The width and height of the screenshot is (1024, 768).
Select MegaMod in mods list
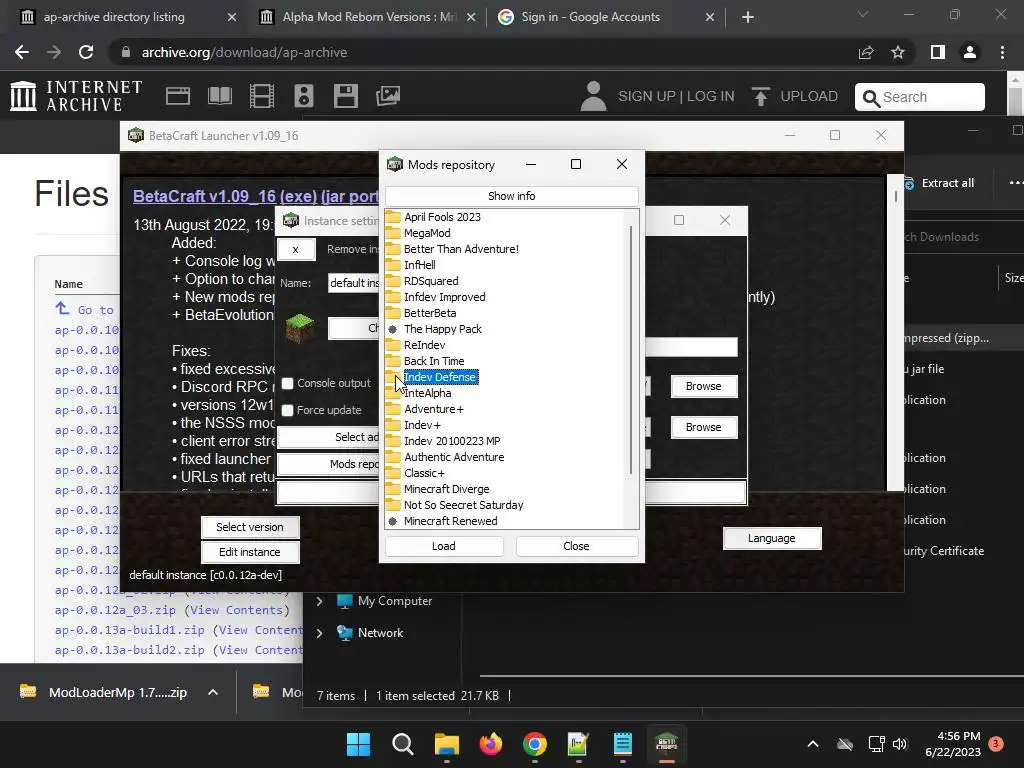[427, 233]
